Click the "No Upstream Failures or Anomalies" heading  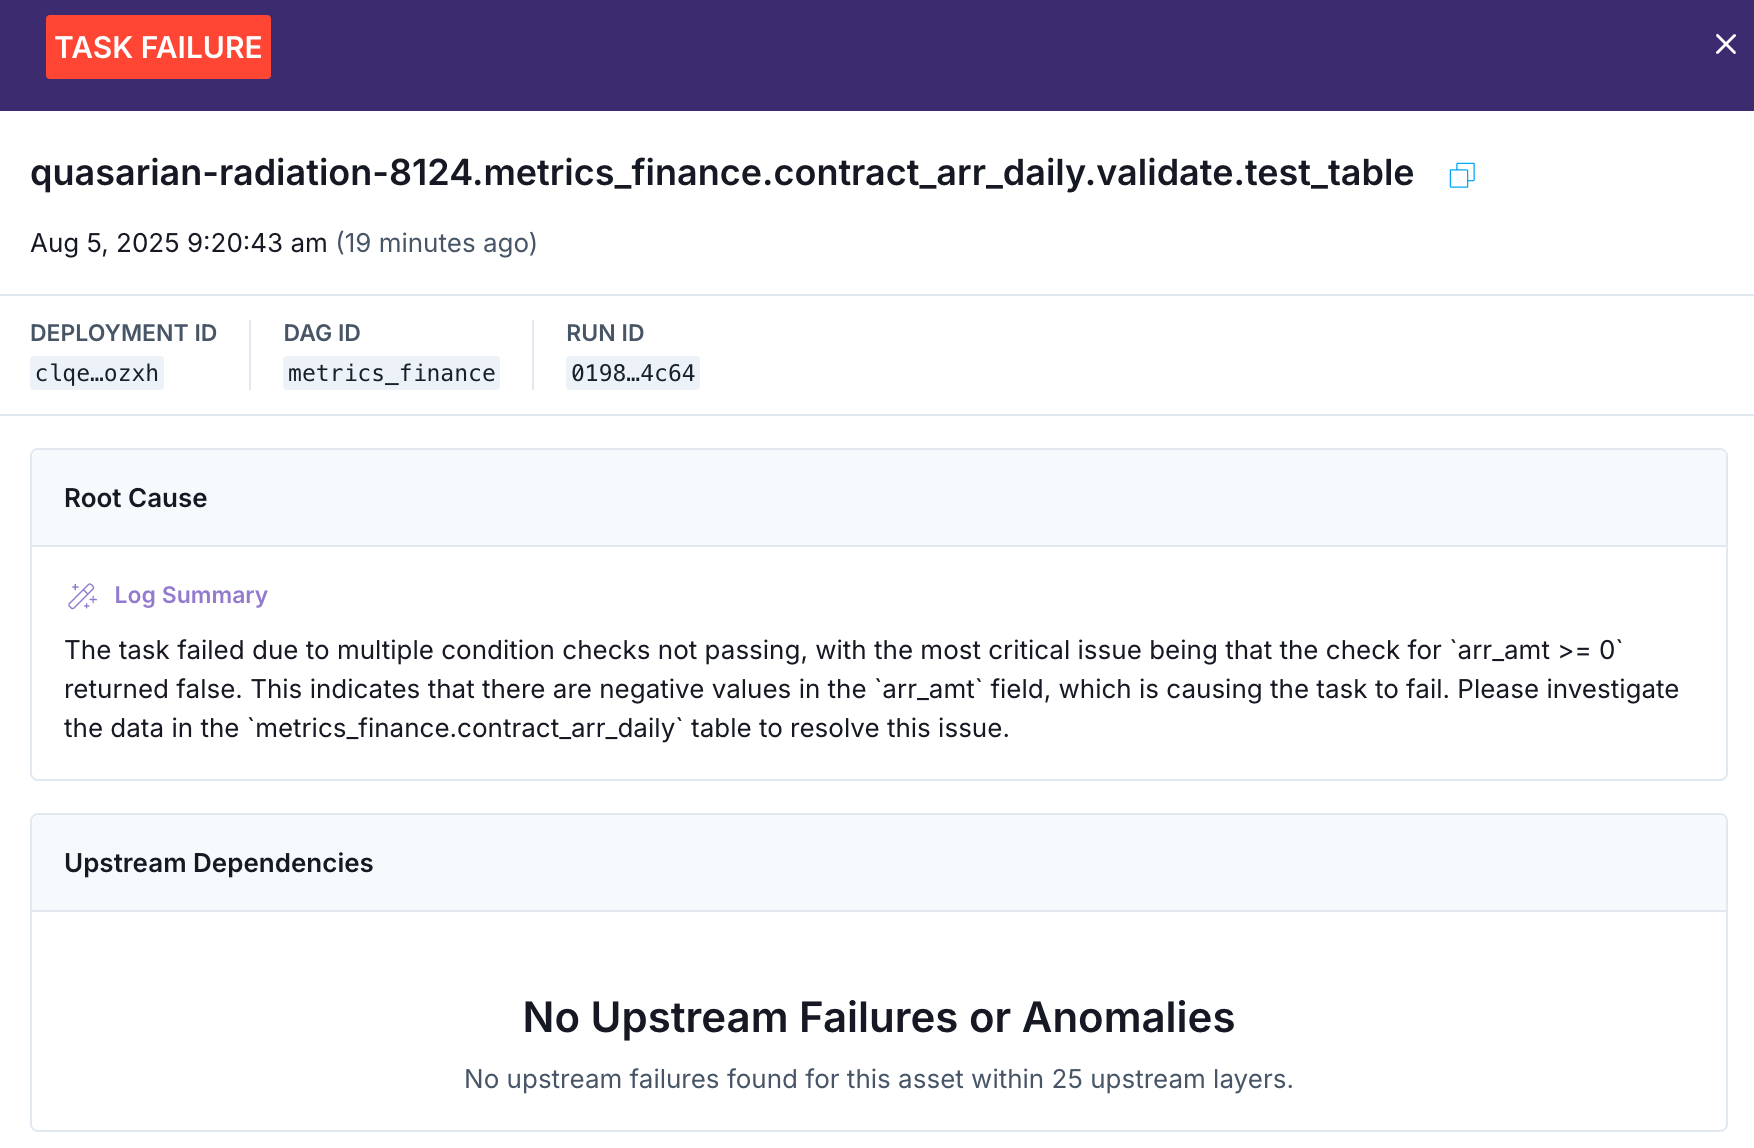click(x=878, y=1017)
